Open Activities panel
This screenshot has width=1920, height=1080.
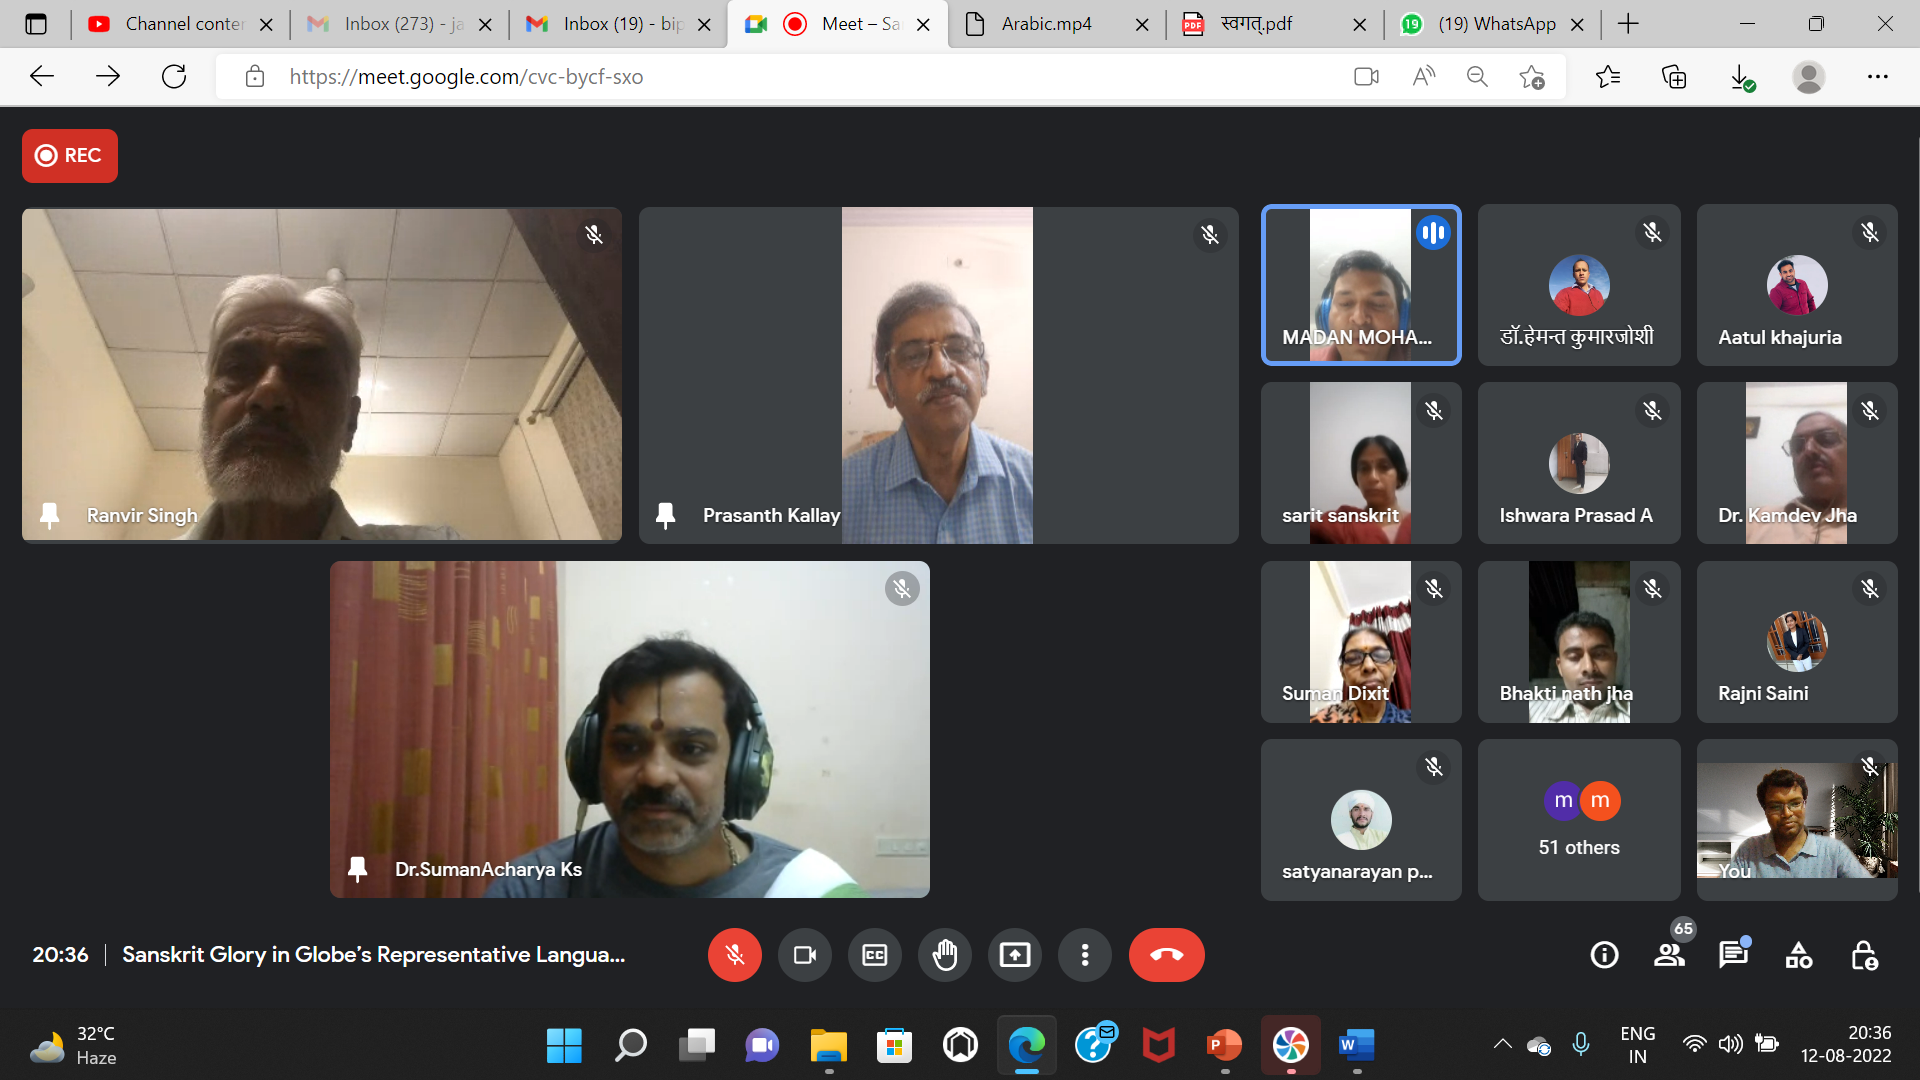pos(1798,955)
